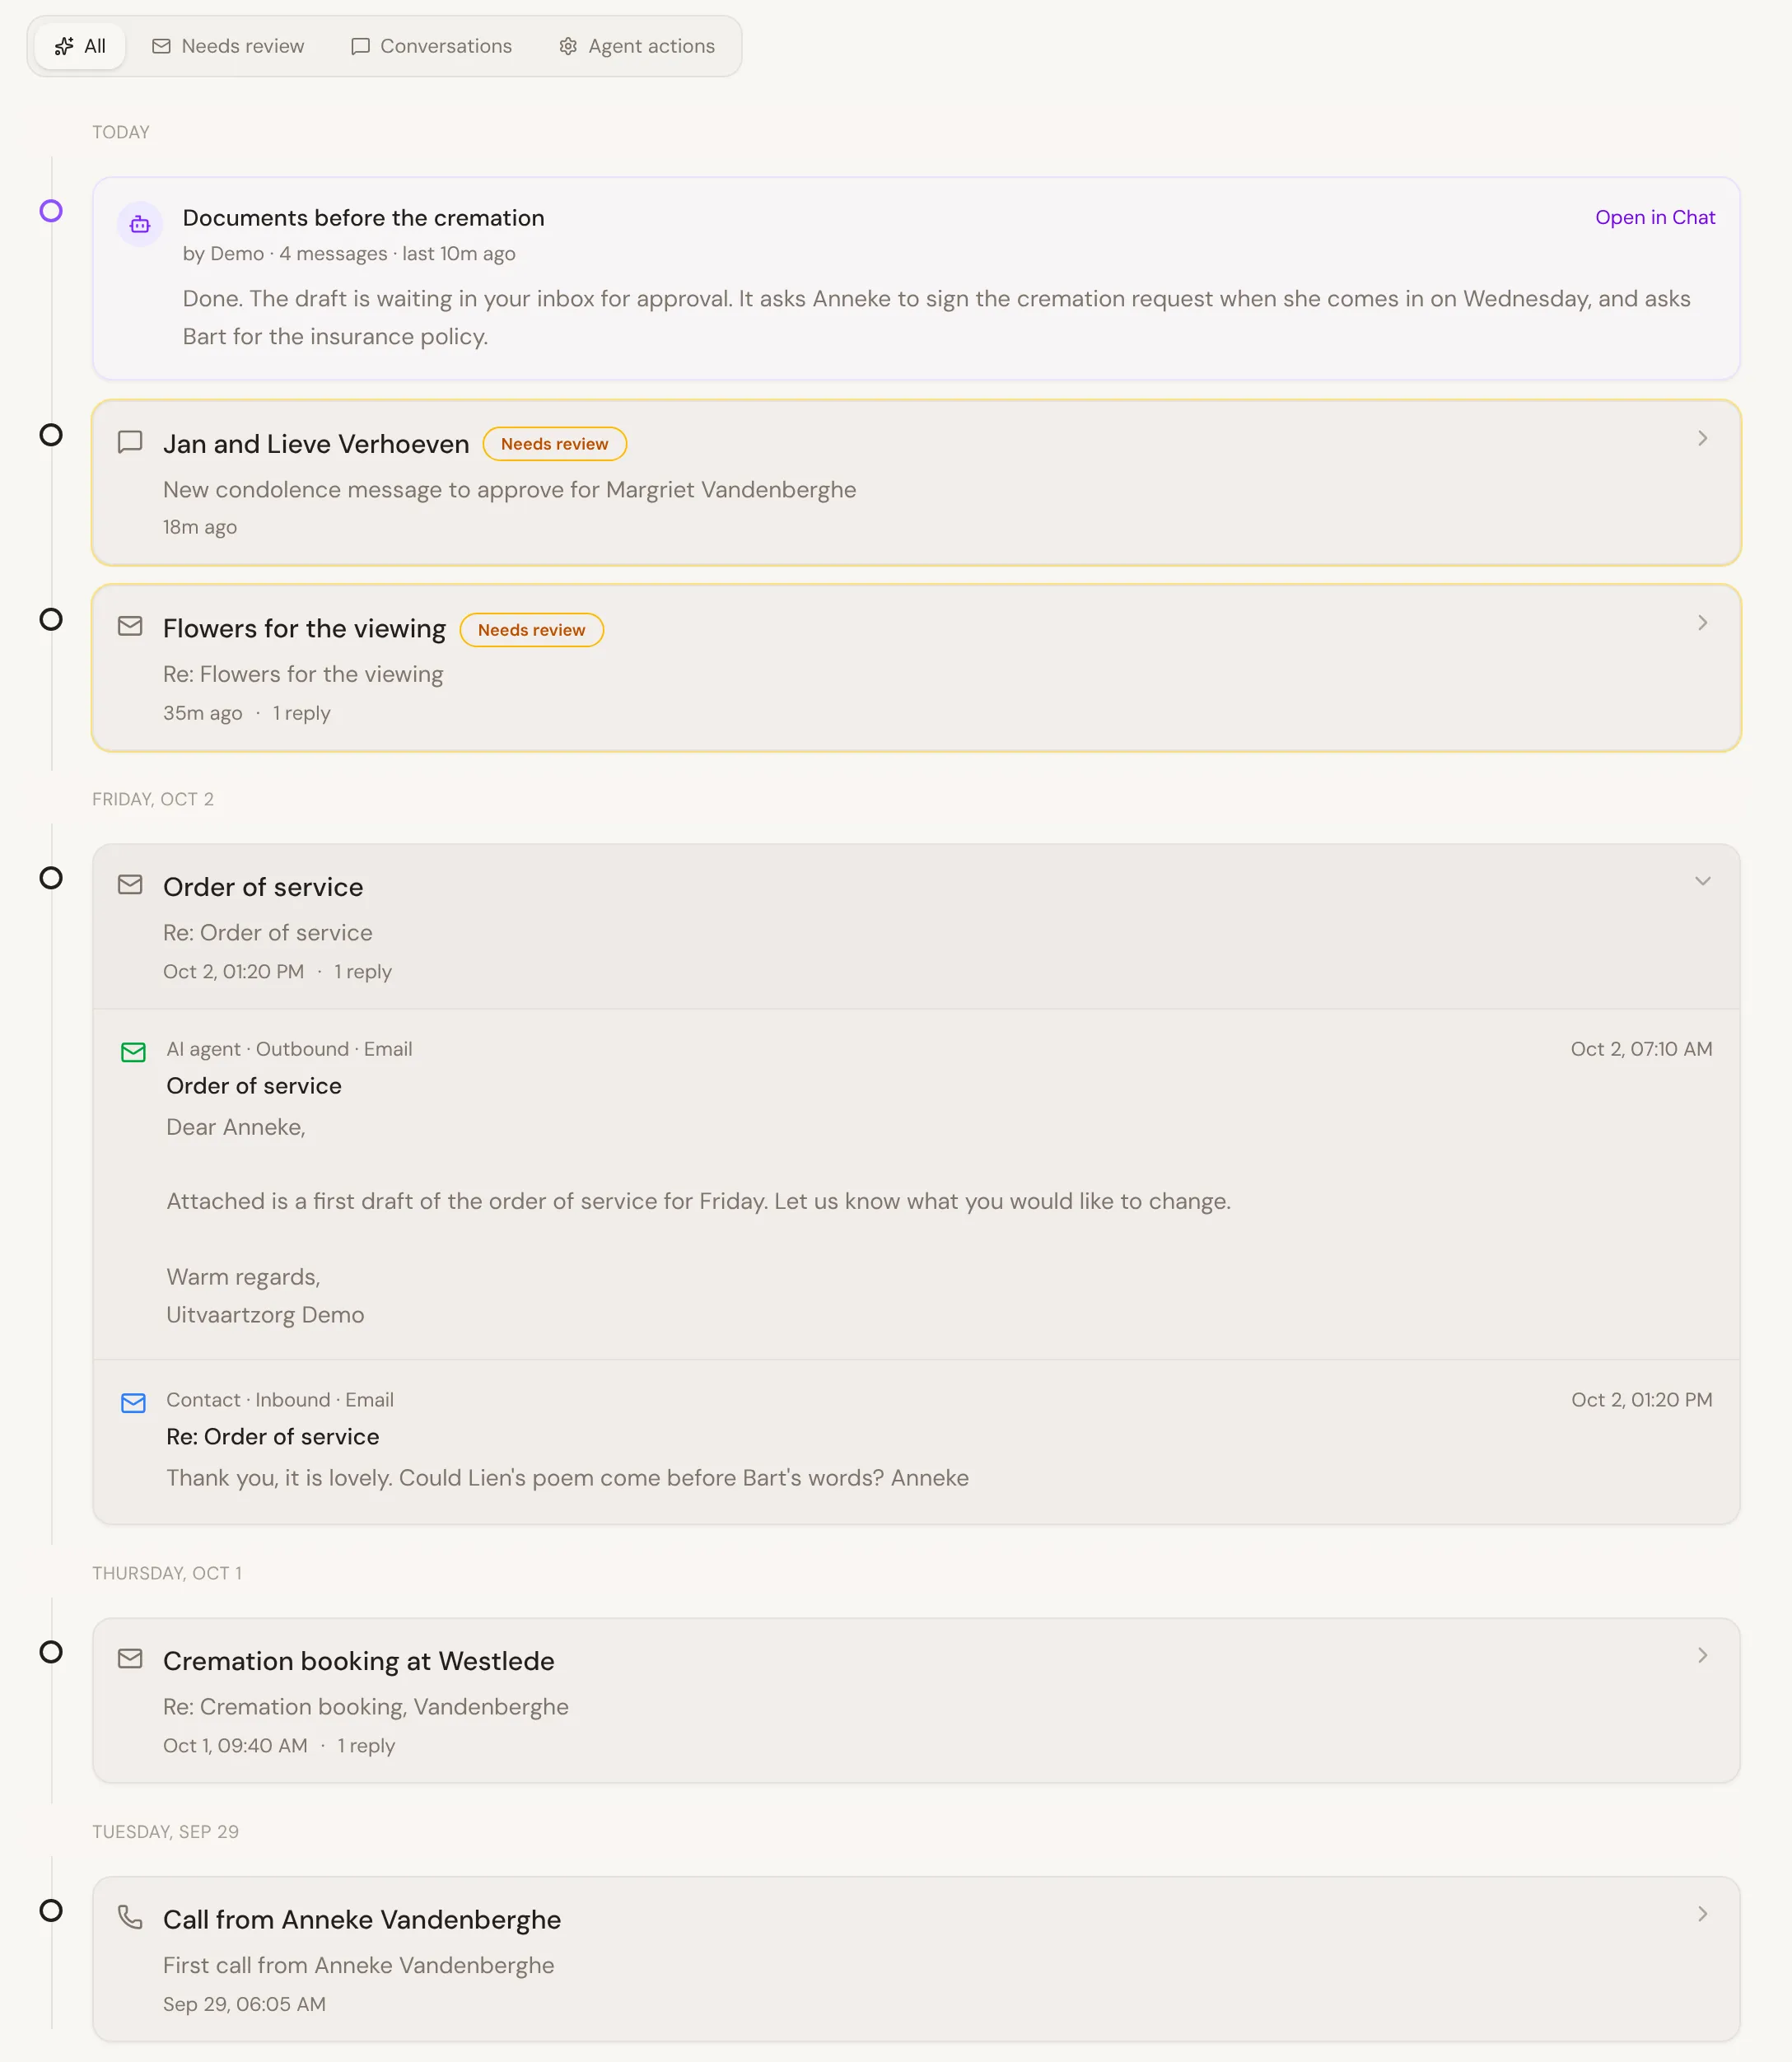This screenshot has height=2062, width=1792.
Task: Click envelope icon in Order of service header
Action: coord(130,885)
